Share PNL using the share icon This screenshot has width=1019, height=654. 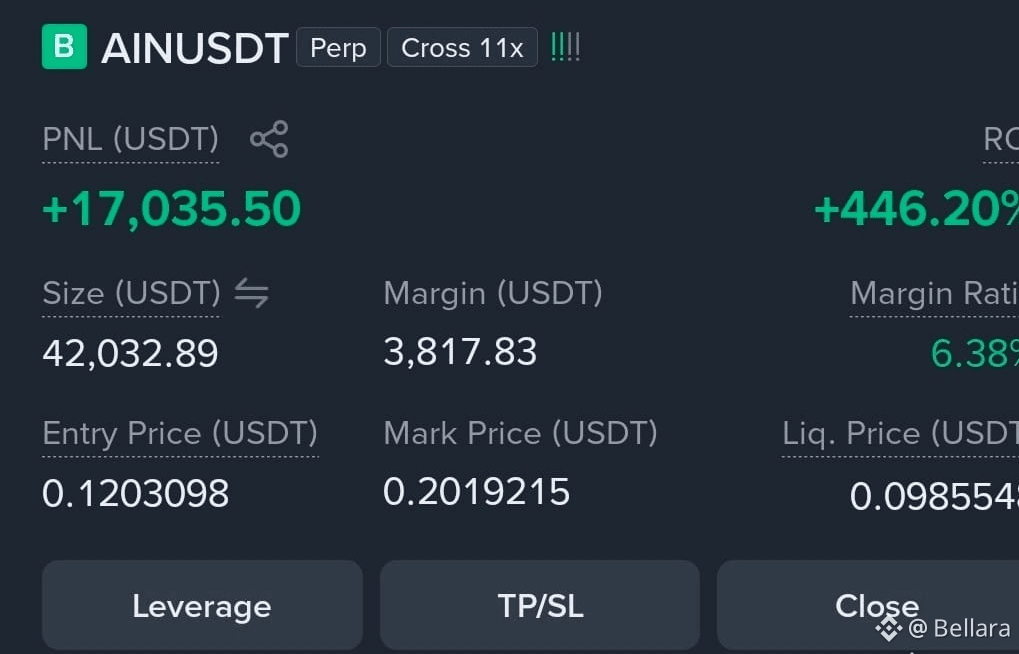click(269, 139)
